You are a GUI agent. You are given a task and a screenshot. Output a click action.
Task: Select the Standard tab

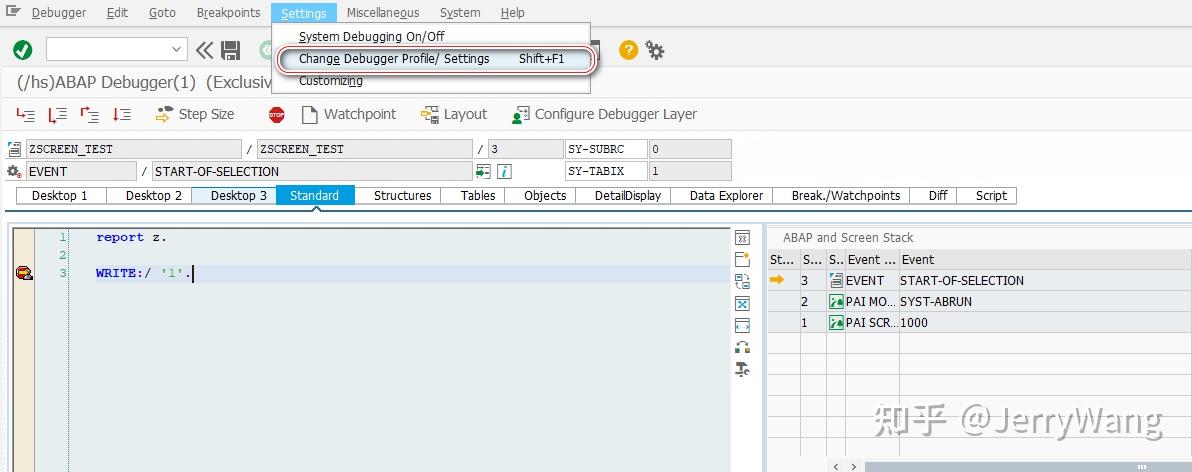point(315,195)
